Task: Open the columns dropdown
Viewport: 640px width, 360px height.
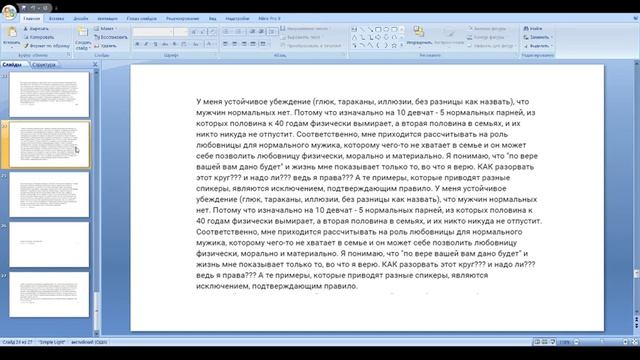Action: tap(264, 44)
